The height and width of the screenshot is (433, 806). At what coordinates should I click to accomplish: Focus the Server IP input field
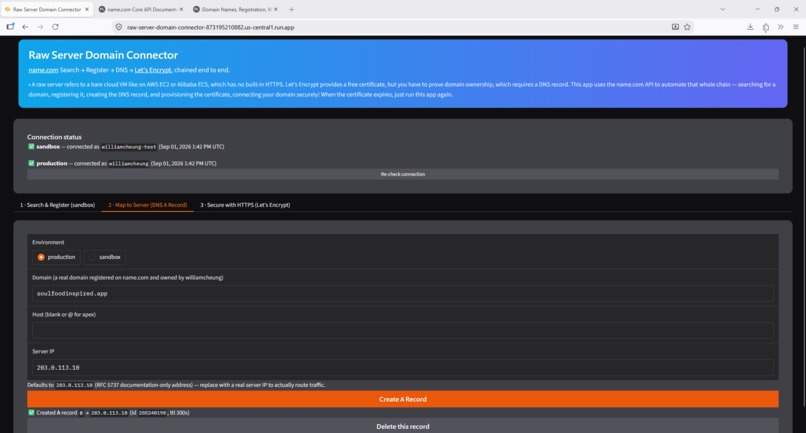pos(402,368)
